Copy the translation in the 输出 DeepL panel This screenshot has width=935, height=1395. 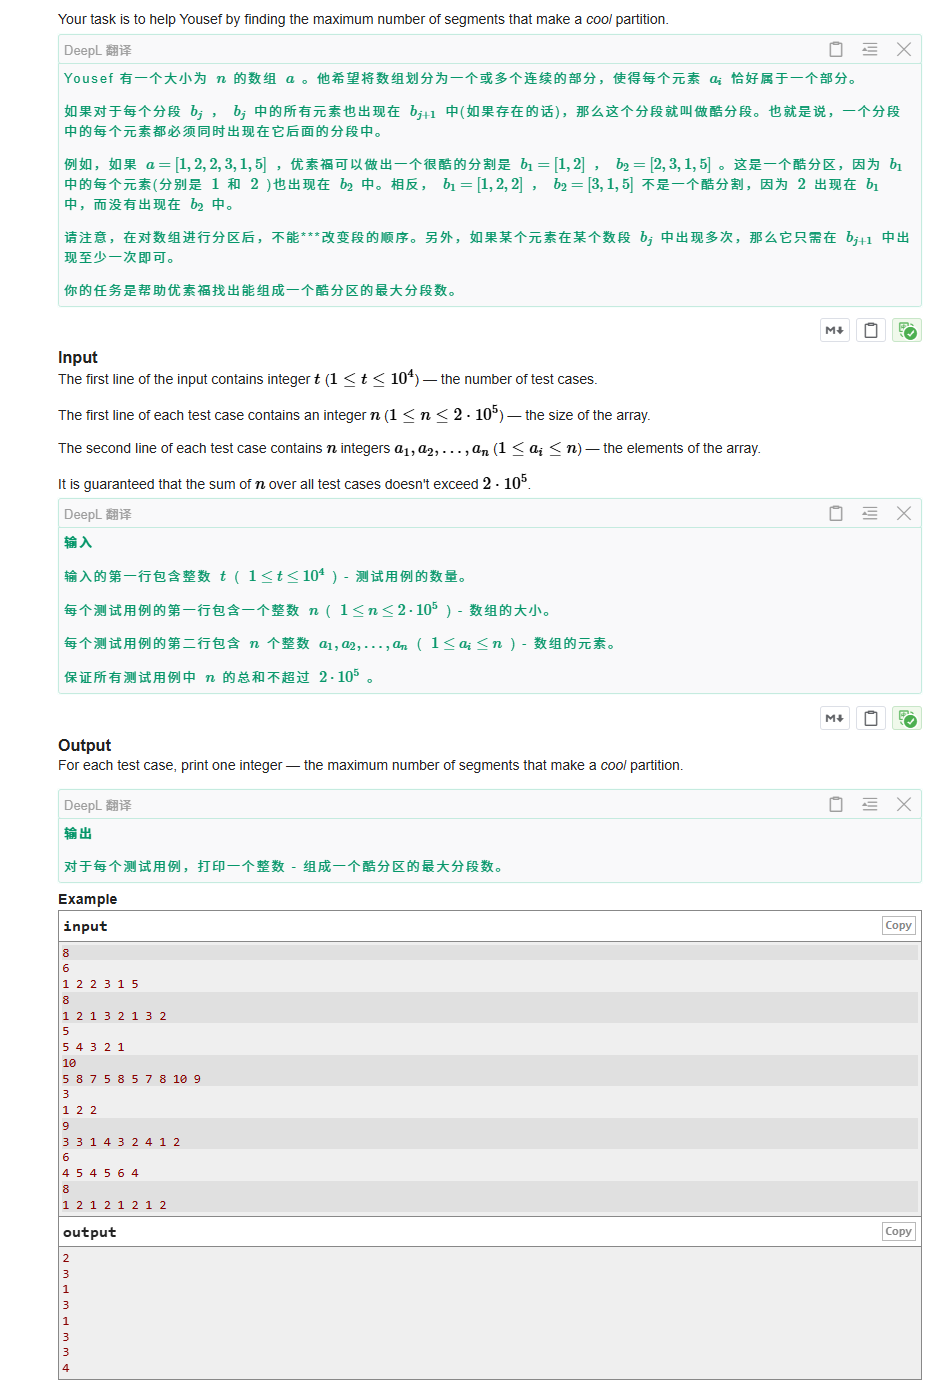point(836,804)
